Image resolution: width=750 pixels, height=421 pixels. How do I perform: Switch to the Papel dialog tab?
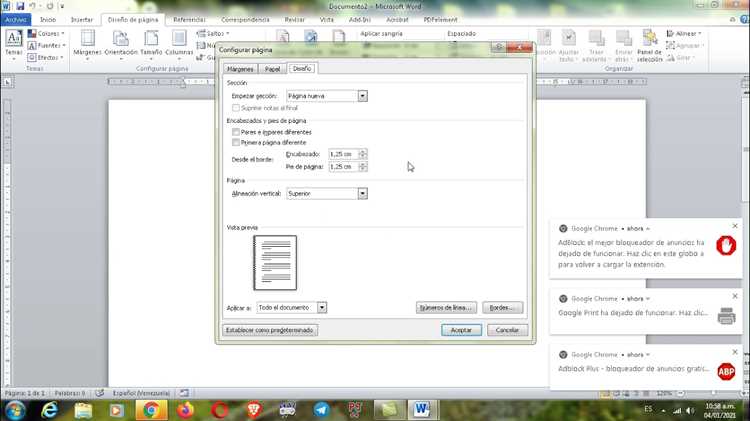(x=272, y=69)
